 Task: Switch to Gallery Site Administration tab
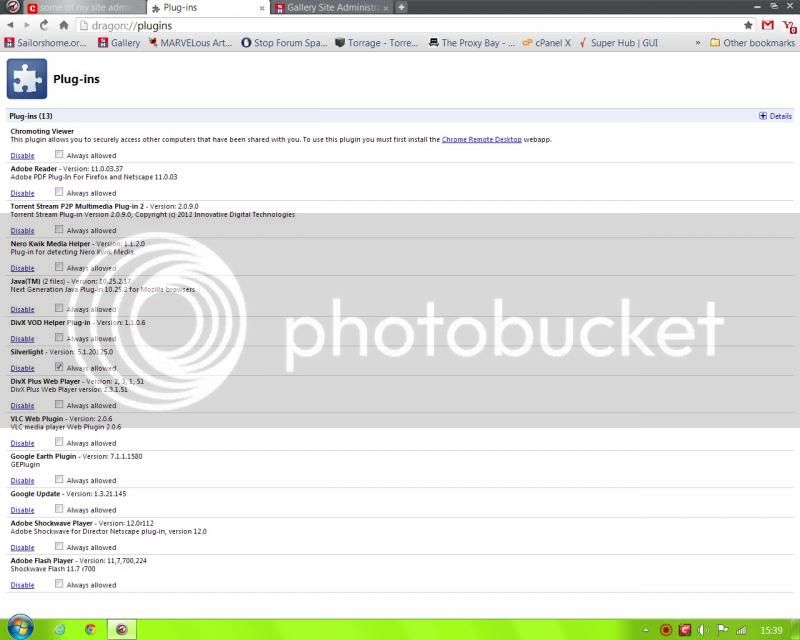(x=332, y=8)
